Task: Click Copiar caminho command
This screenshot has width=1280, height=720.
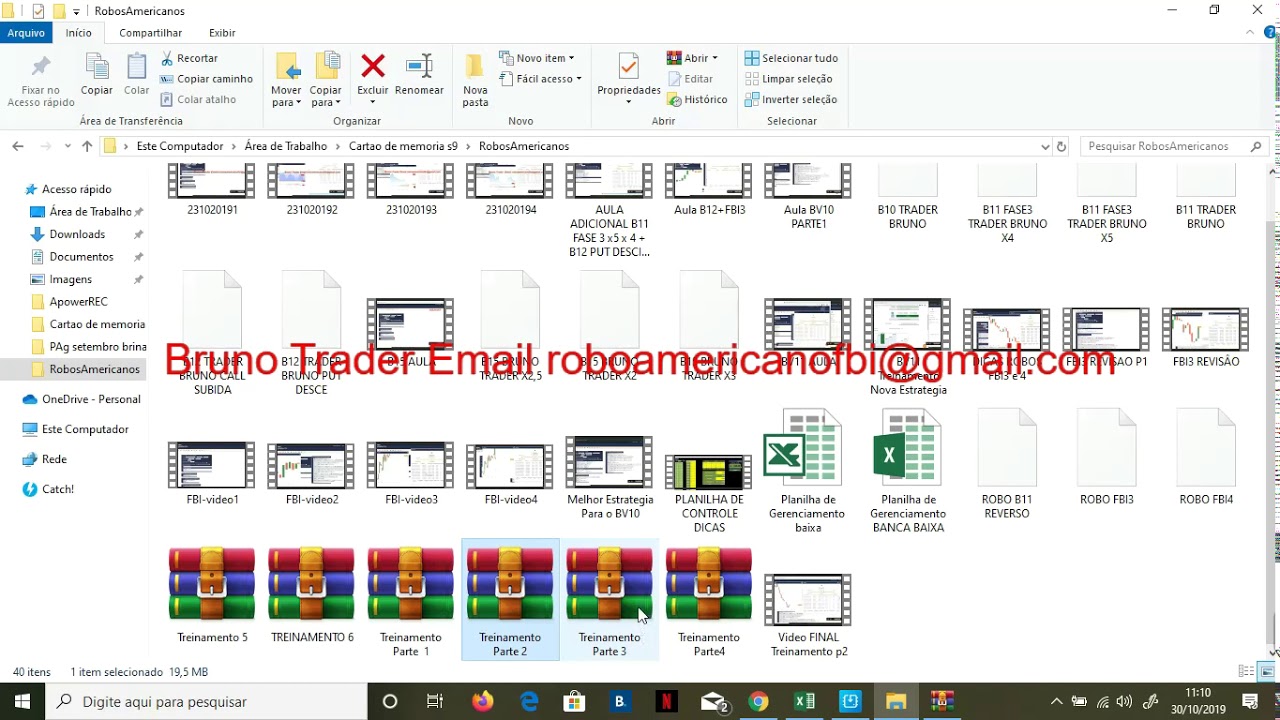Action: [206, 79]
